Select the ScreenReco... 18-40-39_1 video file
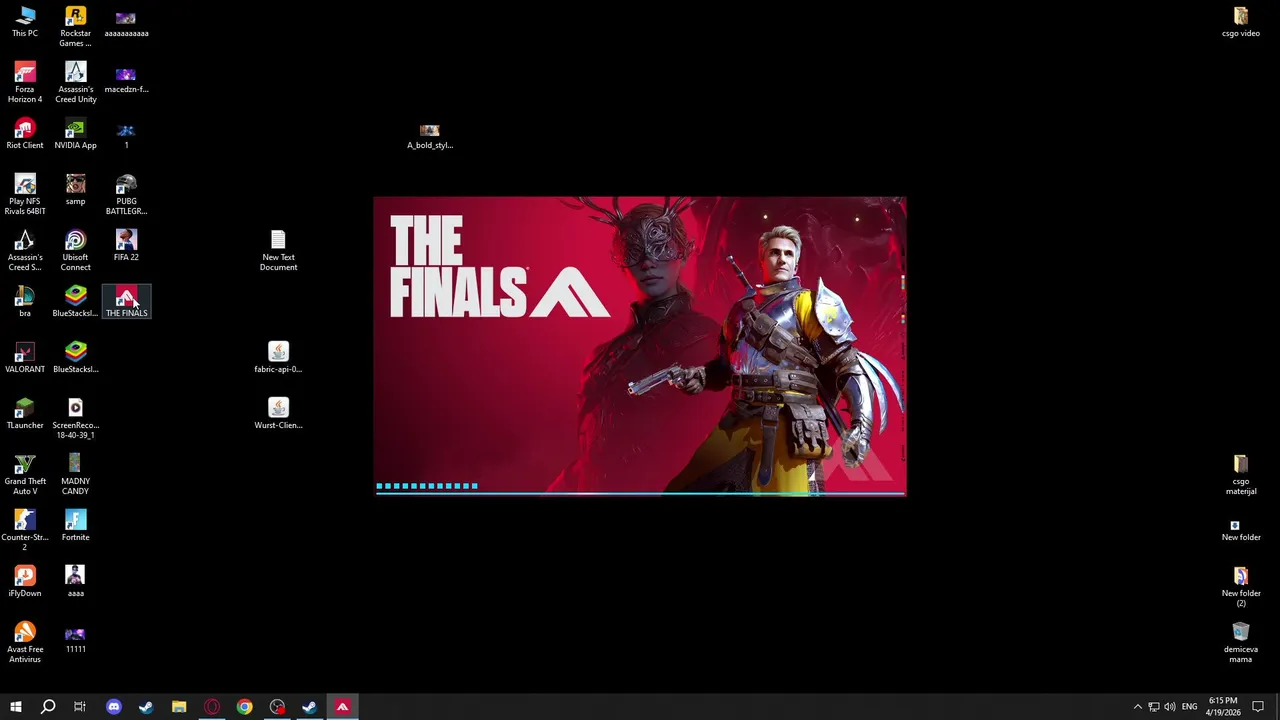This screenshot has height=720, width=1280. 75,418
